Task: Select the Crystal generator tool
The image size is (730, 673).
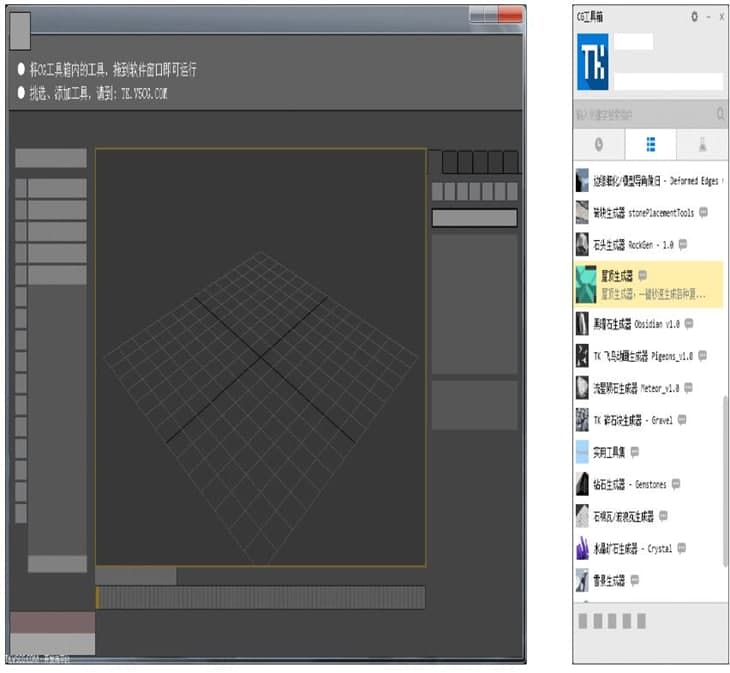Action: click(630, 548)
